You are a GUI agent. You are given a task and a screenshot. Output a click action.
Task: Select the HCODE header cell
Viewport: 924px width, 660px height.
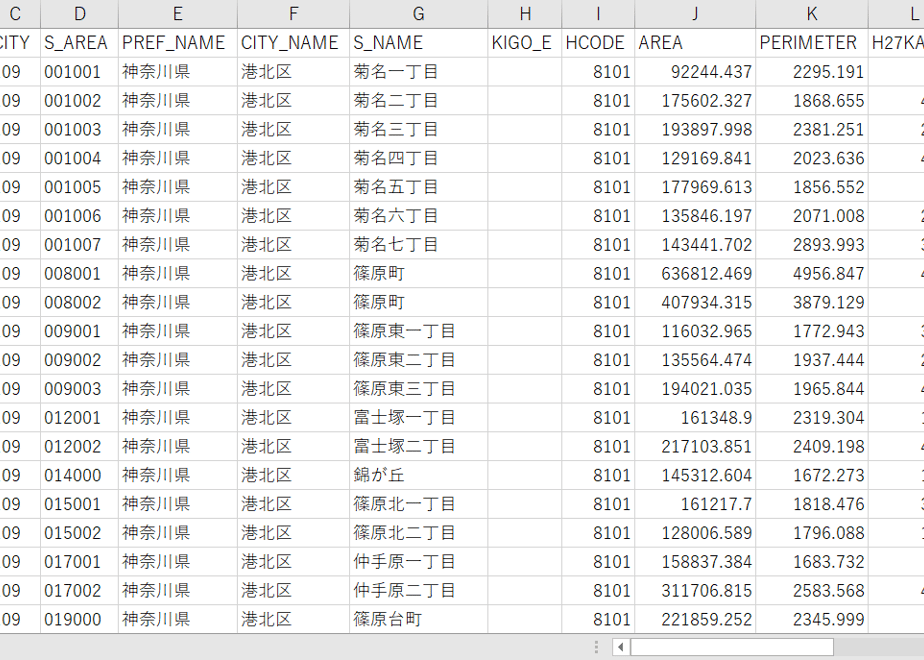click(598, 43)
